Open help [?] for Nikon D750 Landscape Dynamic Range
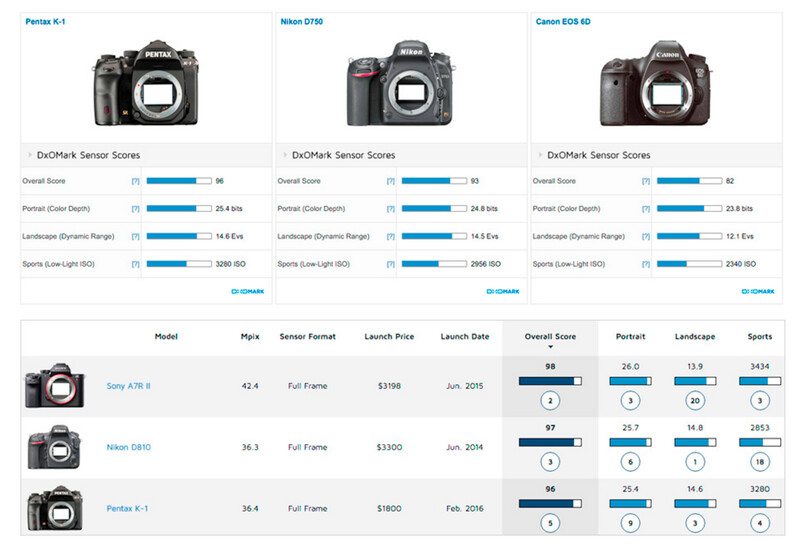The image size is (800, 549). pos(390,236)
